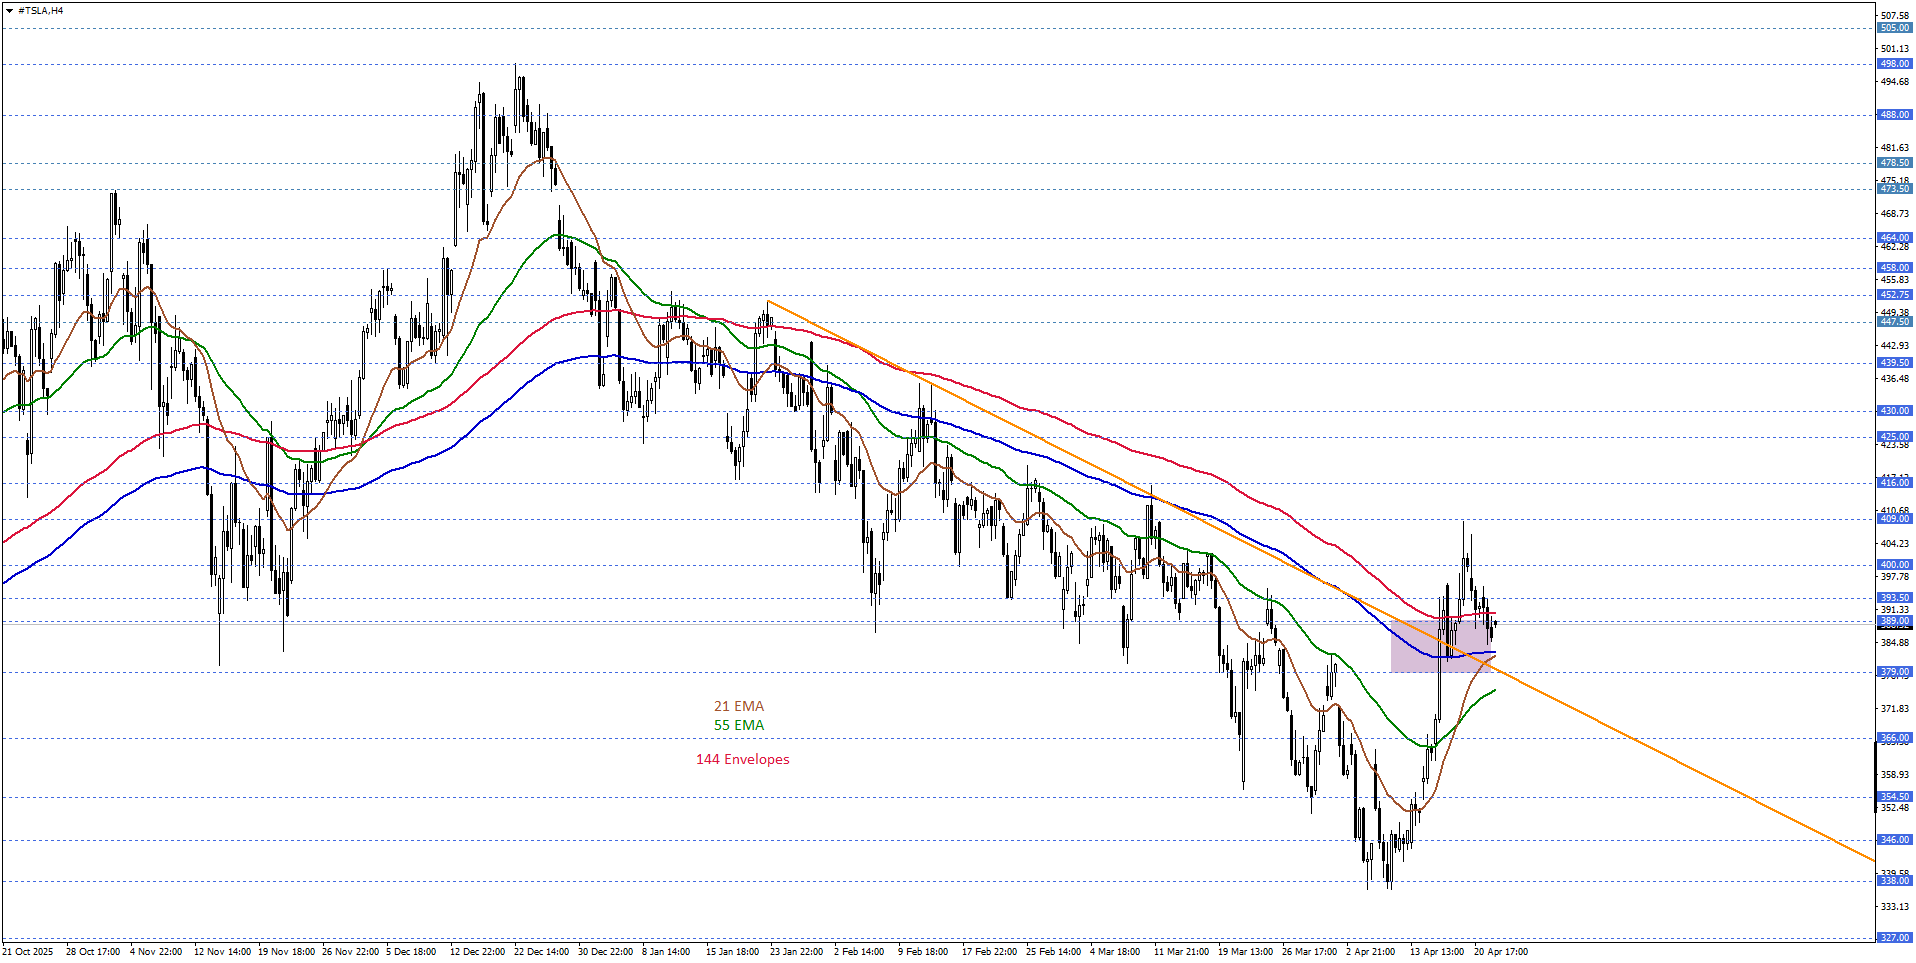The image size is (1916, 963).
Task: Click the 498.00 price level tag
Action: [x=1894, y=64]
